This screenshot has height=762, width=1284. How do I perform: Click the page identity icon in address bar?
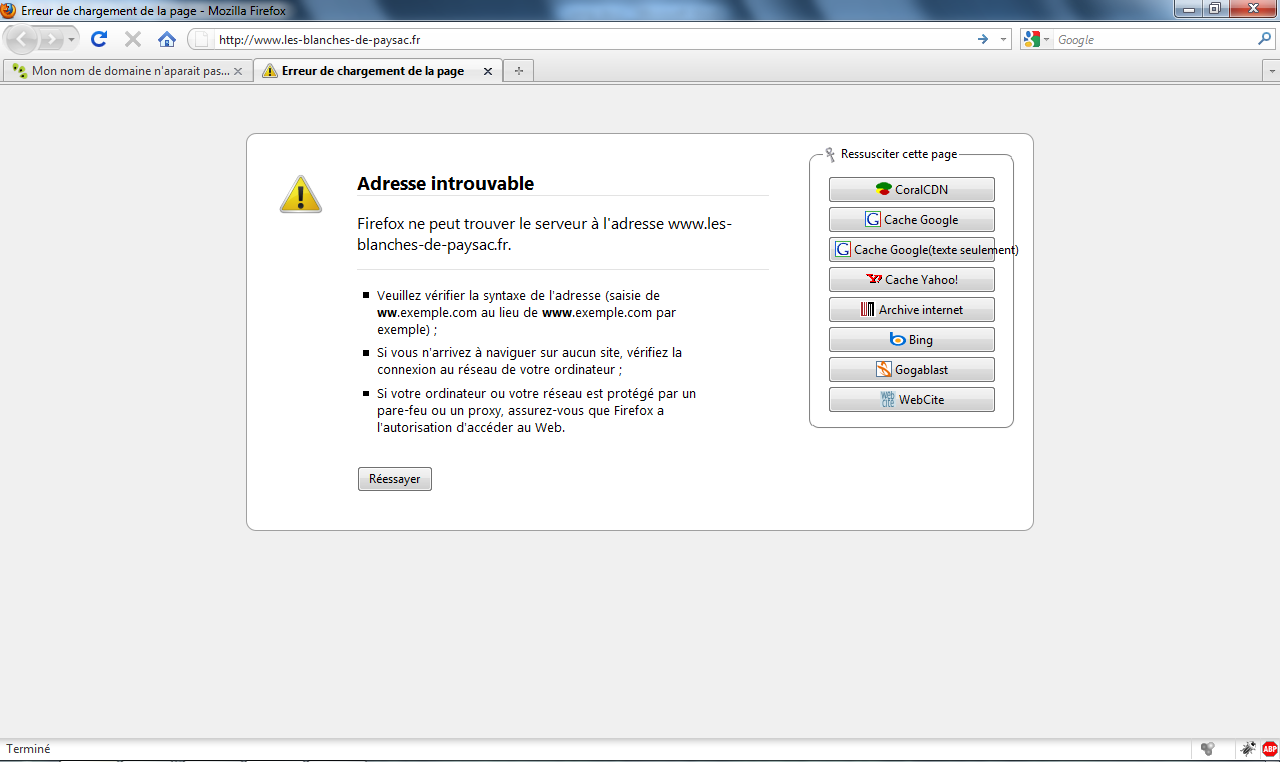[x=202, y=40]
